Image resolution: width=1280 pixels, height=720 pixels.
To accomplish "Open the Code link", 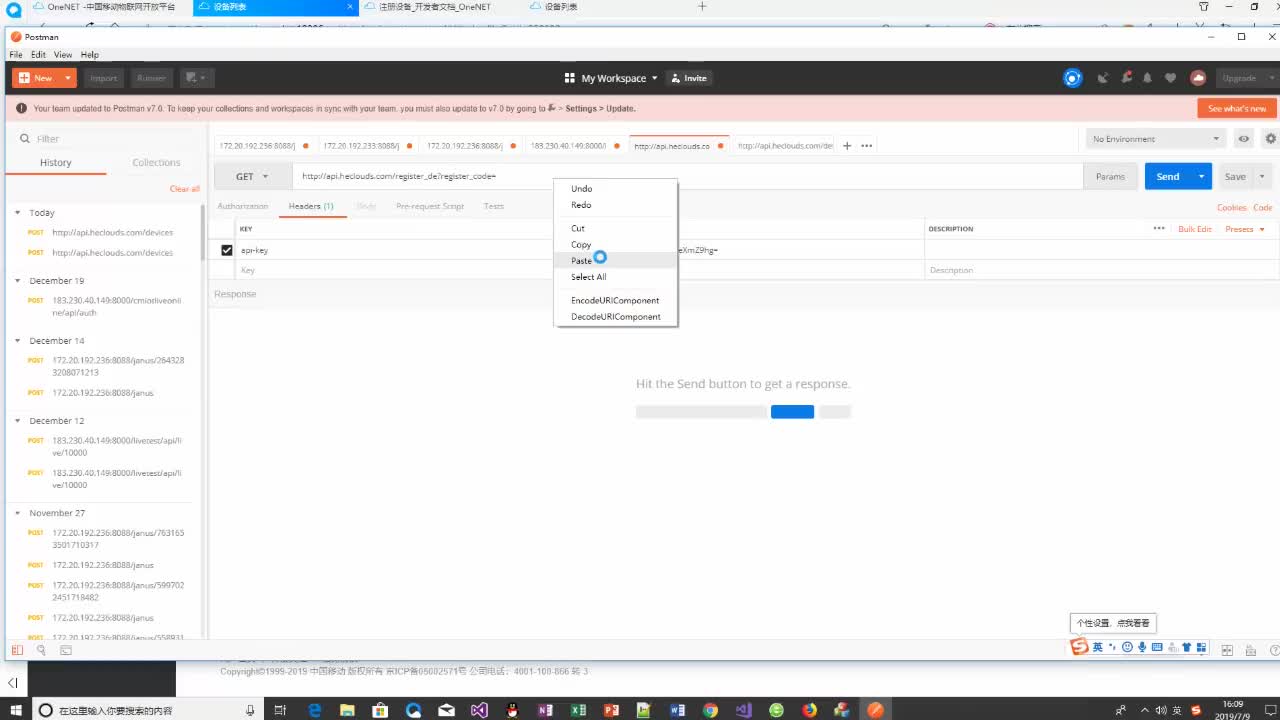I will tap(1263, 208).
